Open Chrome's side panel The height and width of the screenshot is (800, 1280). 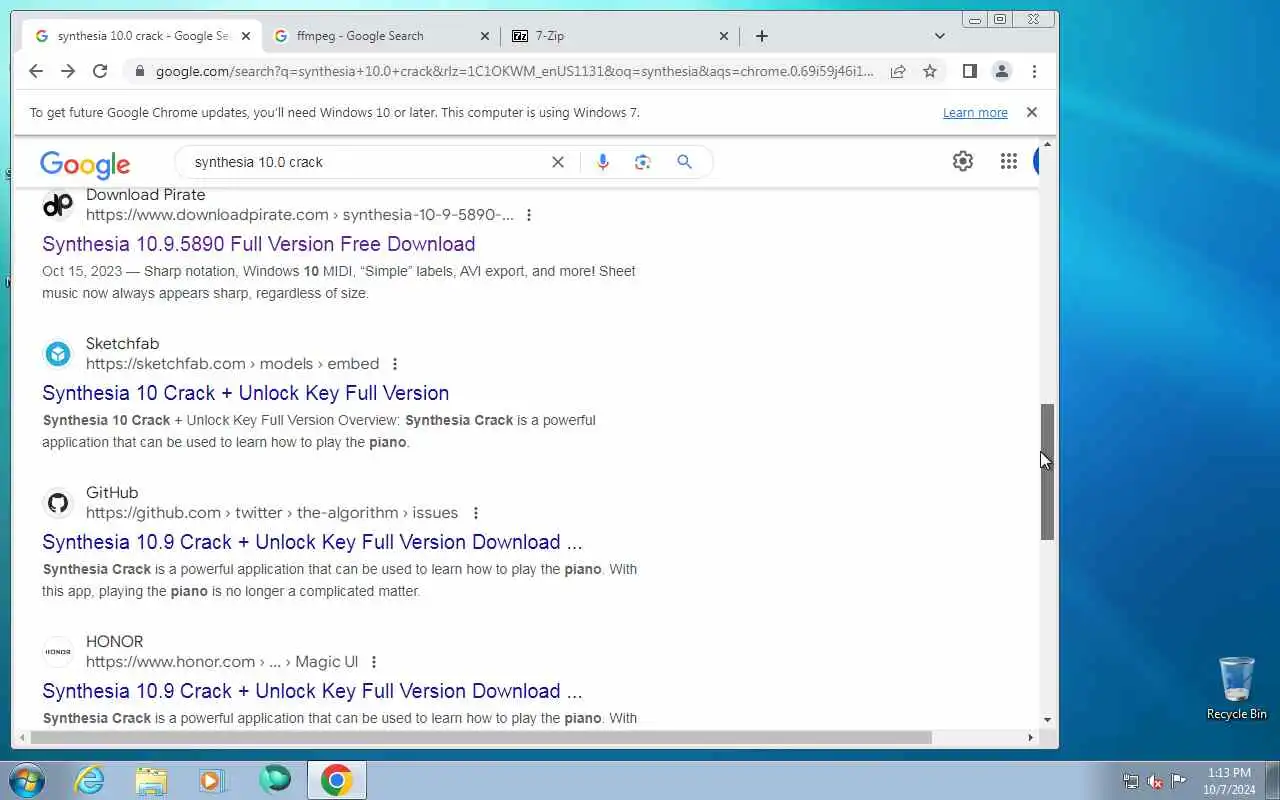(969, 71)
